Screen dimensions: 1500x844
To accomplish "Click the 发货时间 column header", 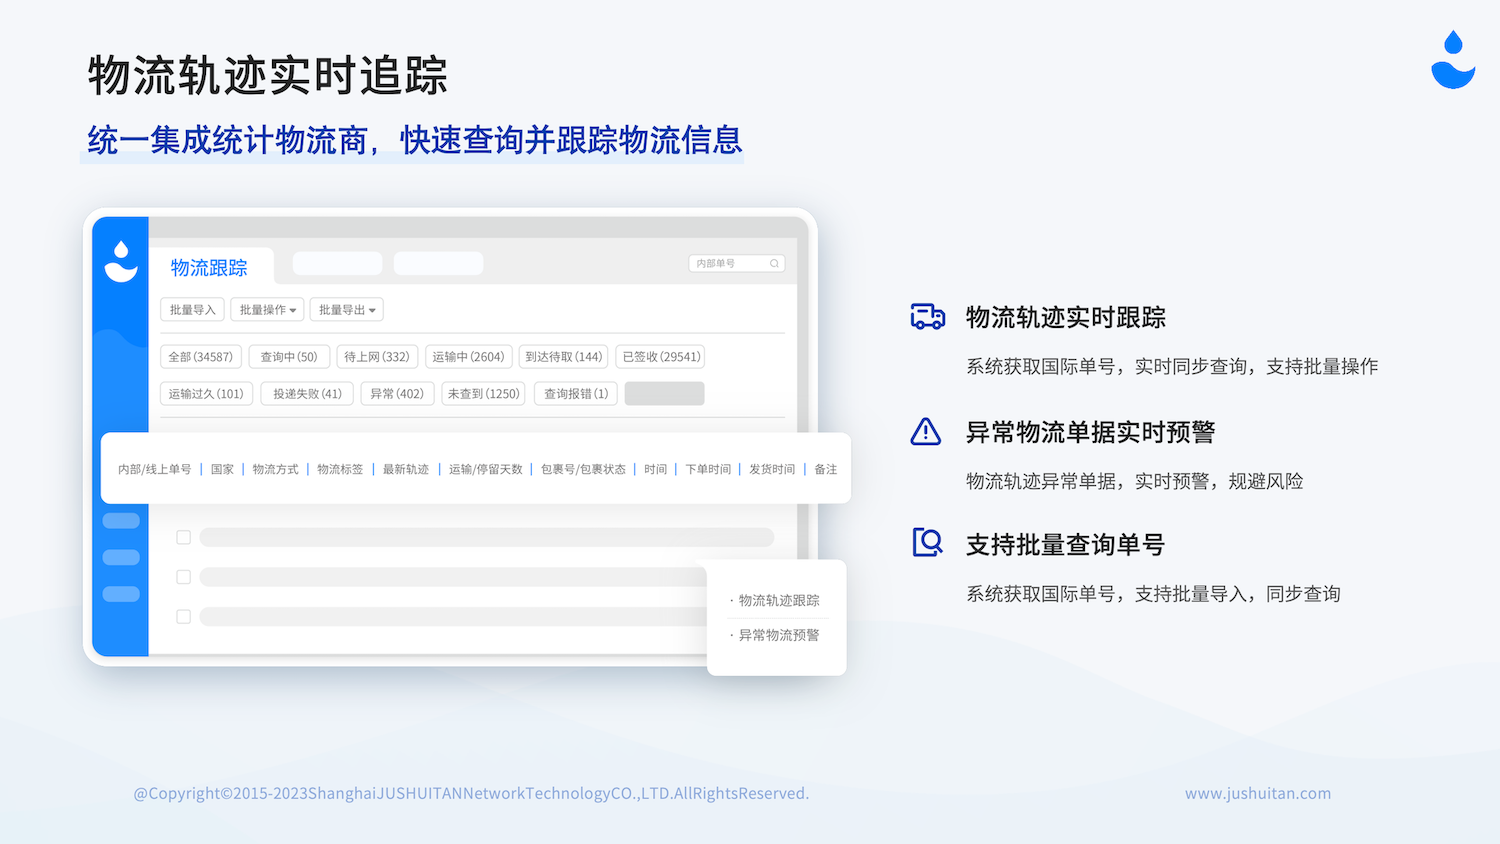I will click(x=772, y=469).
